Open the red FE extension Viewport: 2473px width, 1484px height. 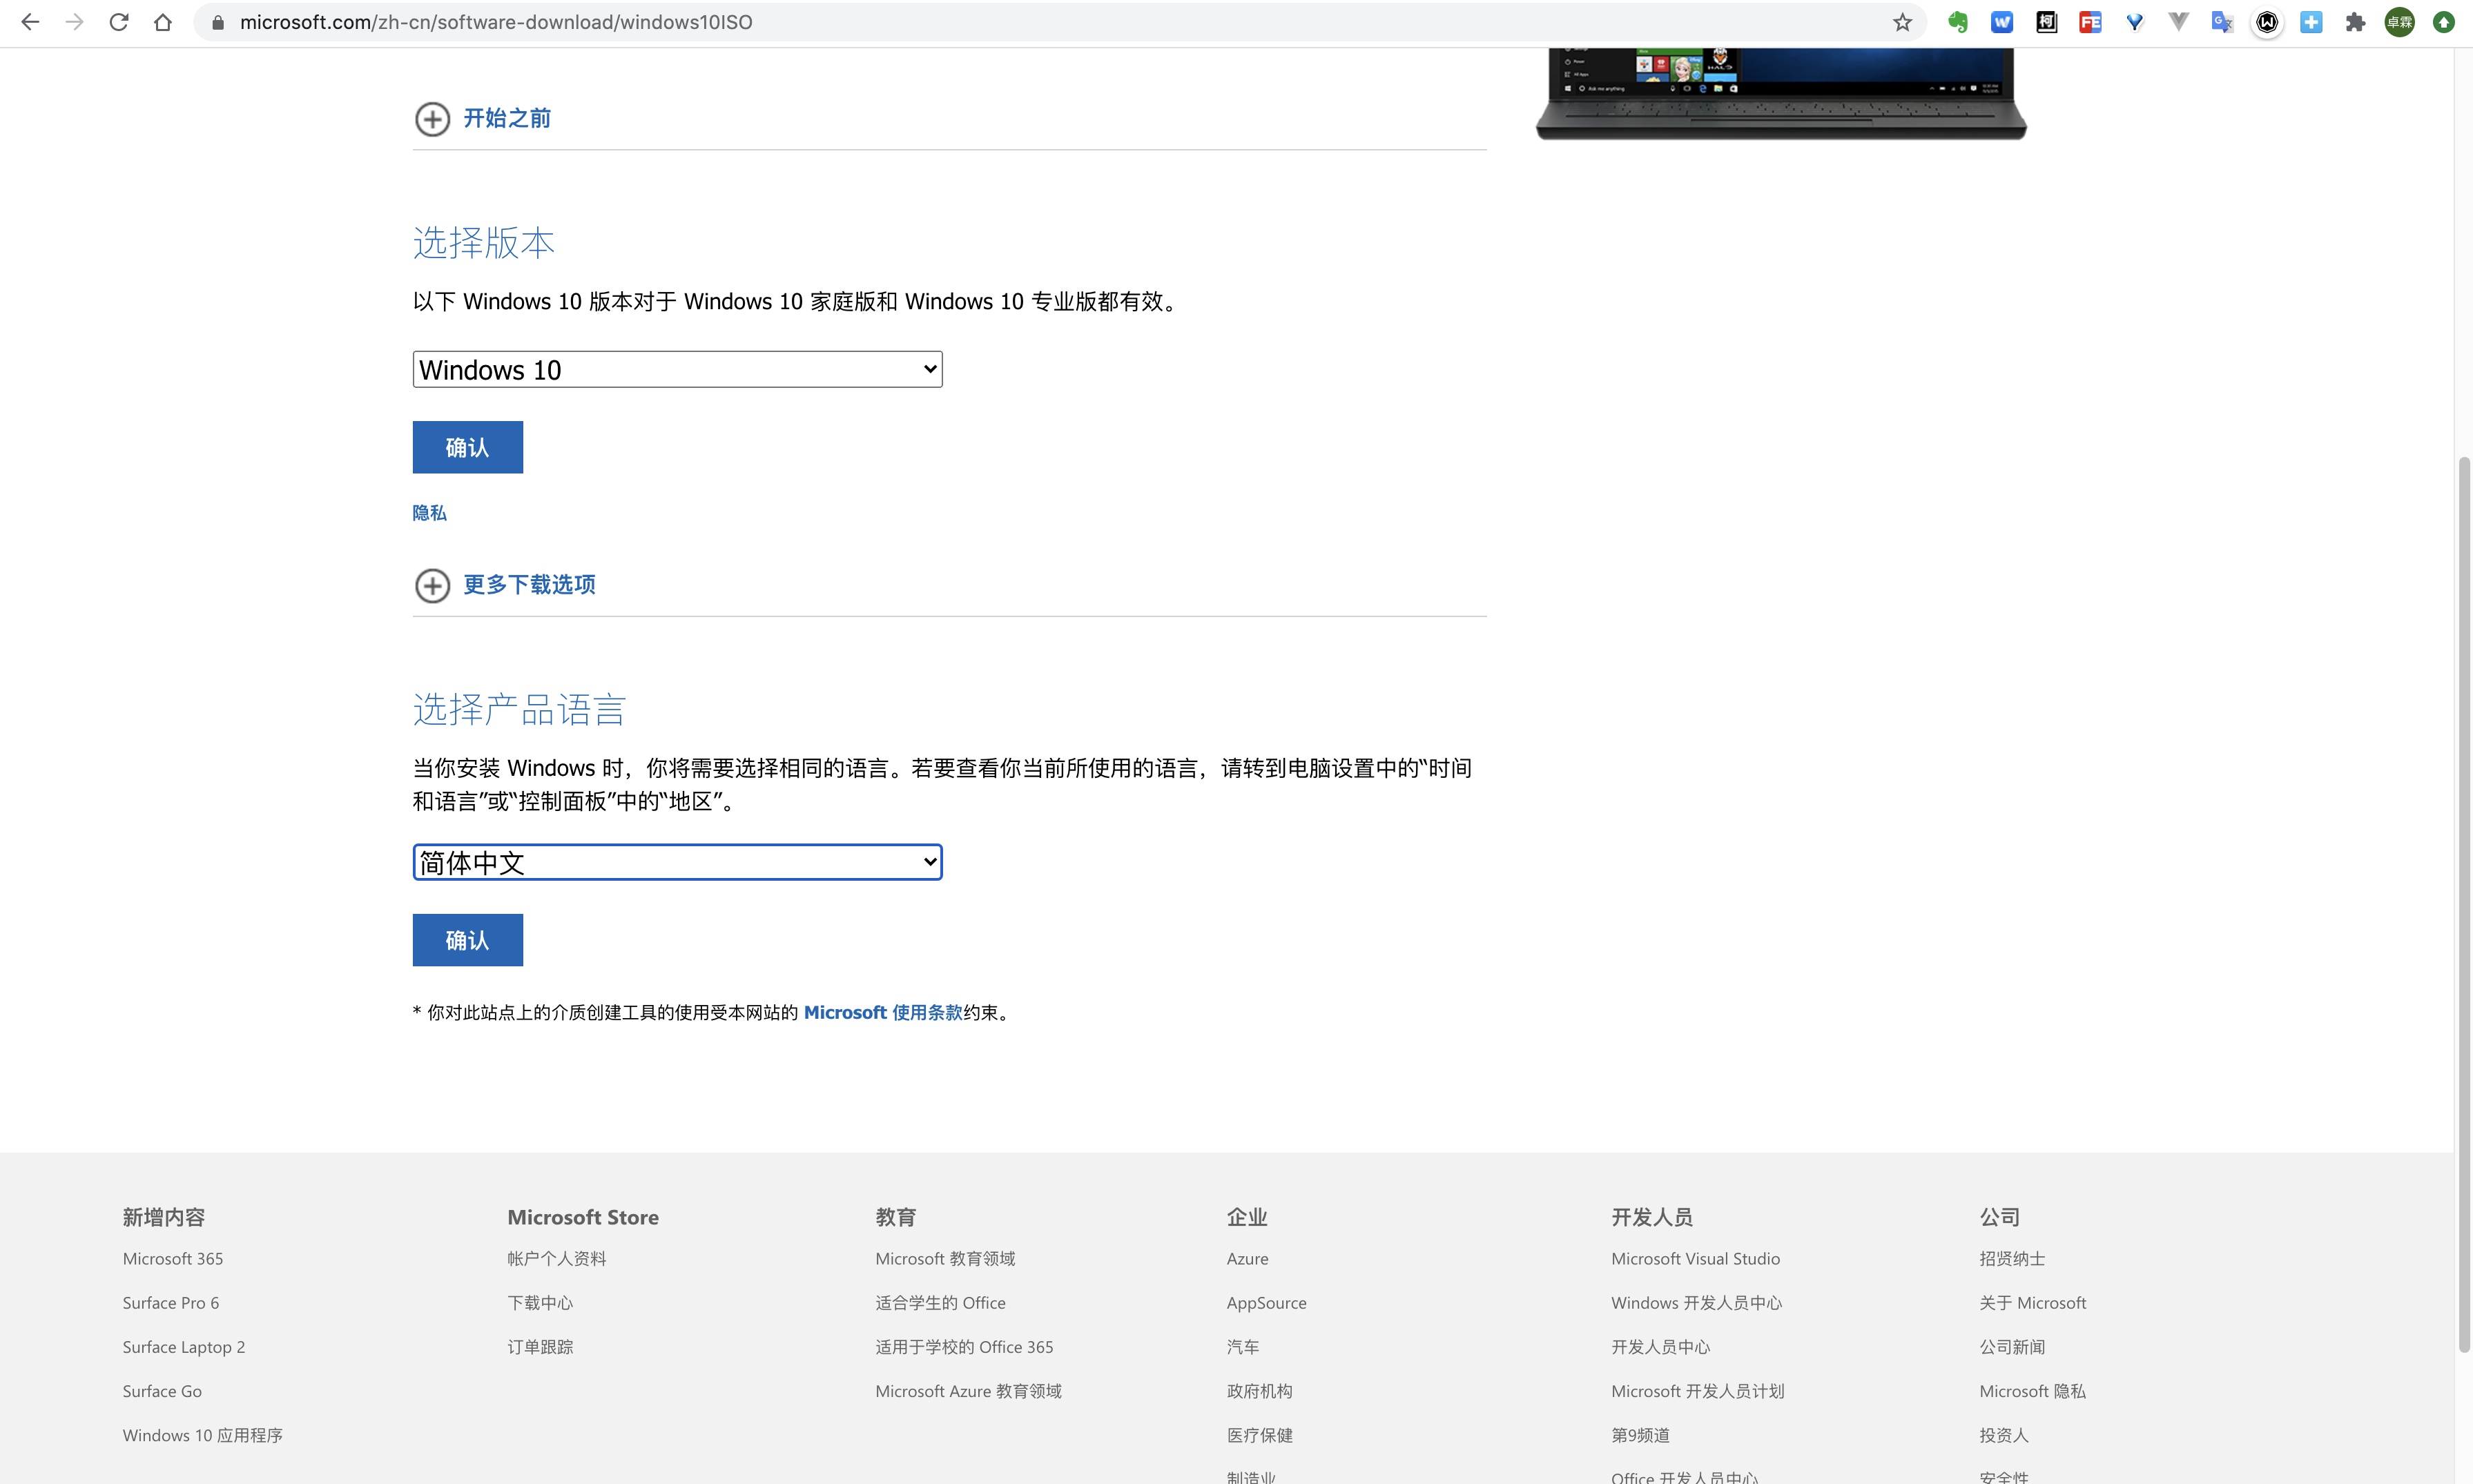[x=2090, y=22]
